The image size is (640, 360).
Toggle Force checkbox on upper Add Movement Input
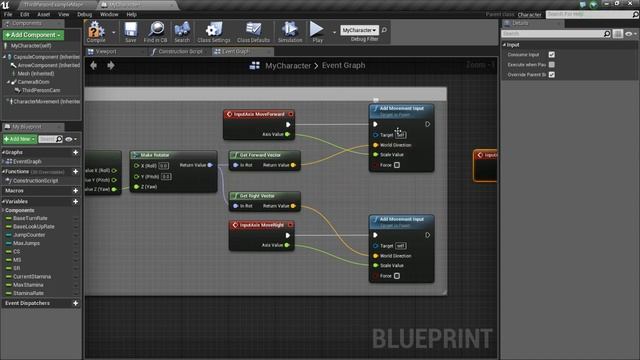coord(397,165)
